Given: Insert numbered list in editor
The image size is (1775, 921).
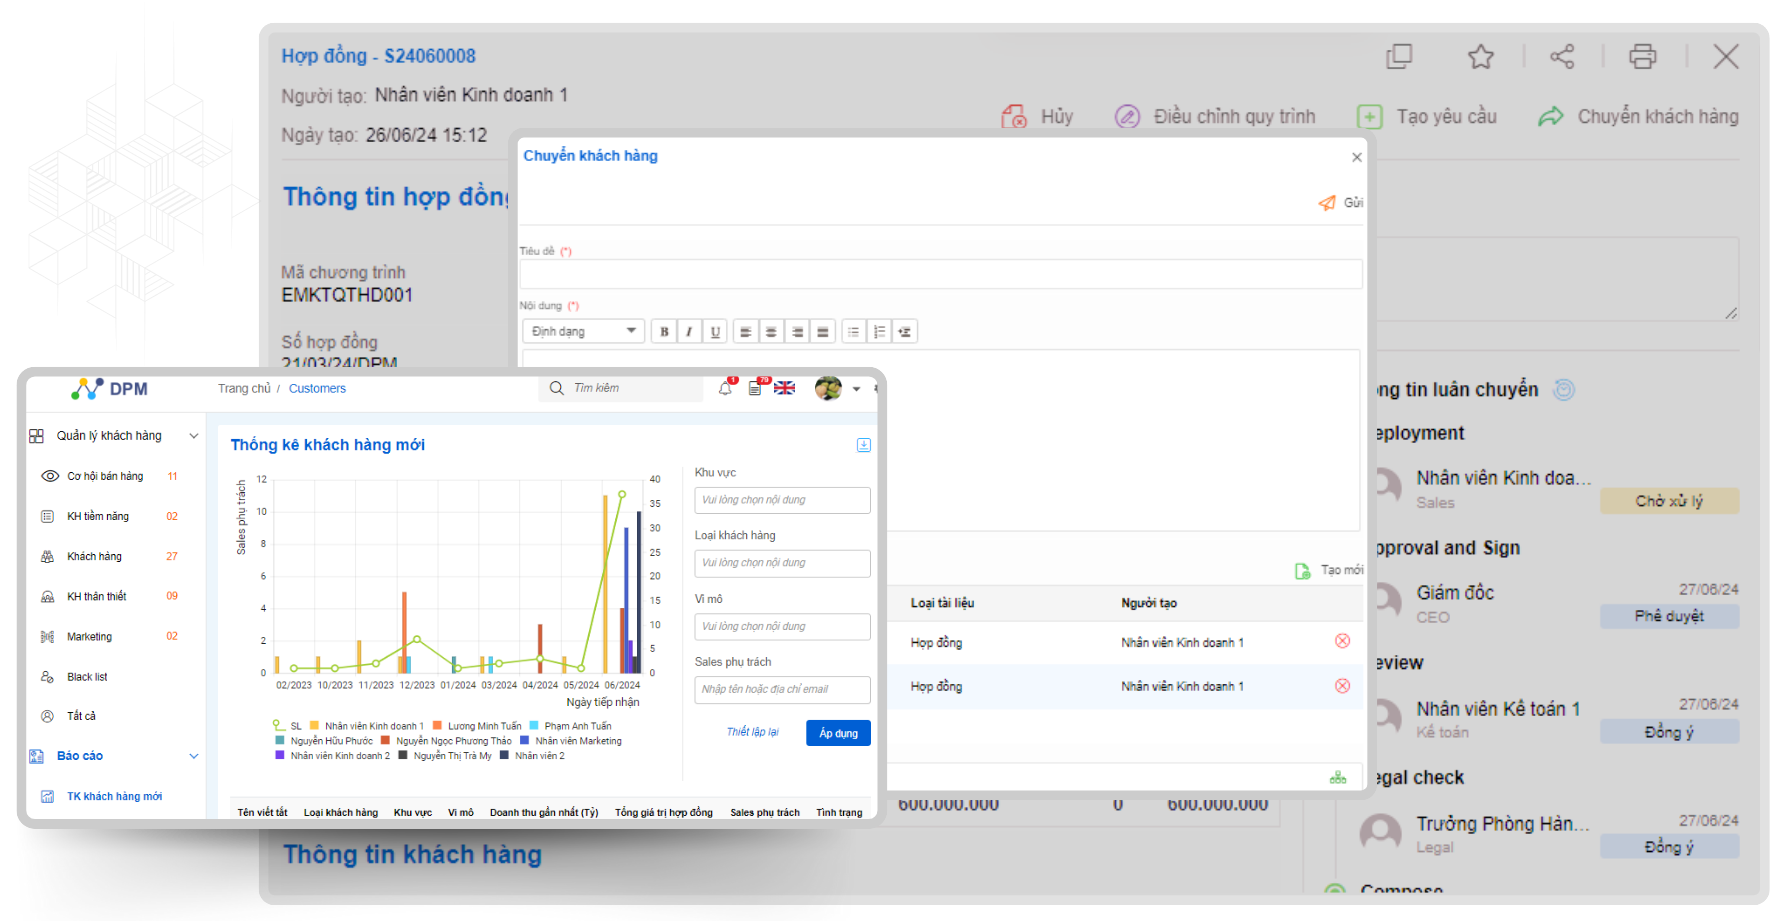Looking at the screenshot, I should pyautogui.click(x=879, y=332).
